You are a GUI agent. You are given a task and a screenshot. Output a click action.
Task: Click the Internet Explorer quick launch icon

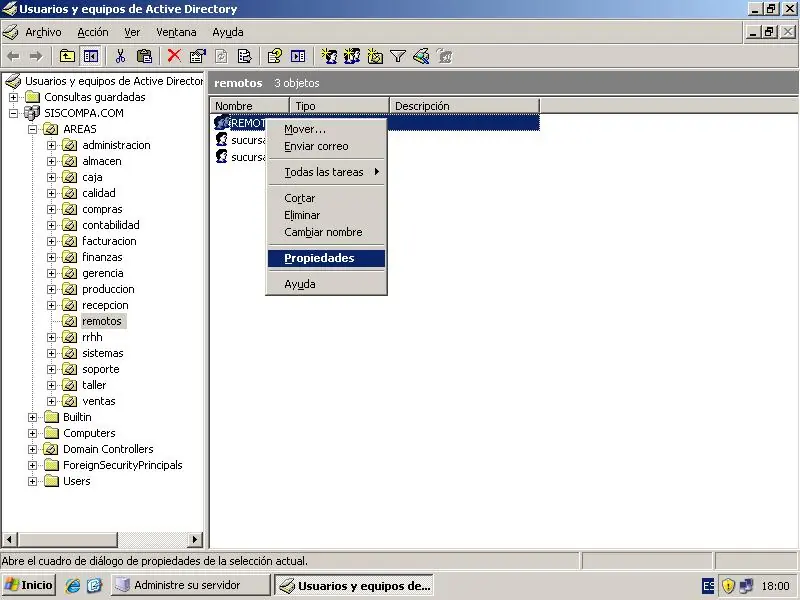tap(73, 585)
